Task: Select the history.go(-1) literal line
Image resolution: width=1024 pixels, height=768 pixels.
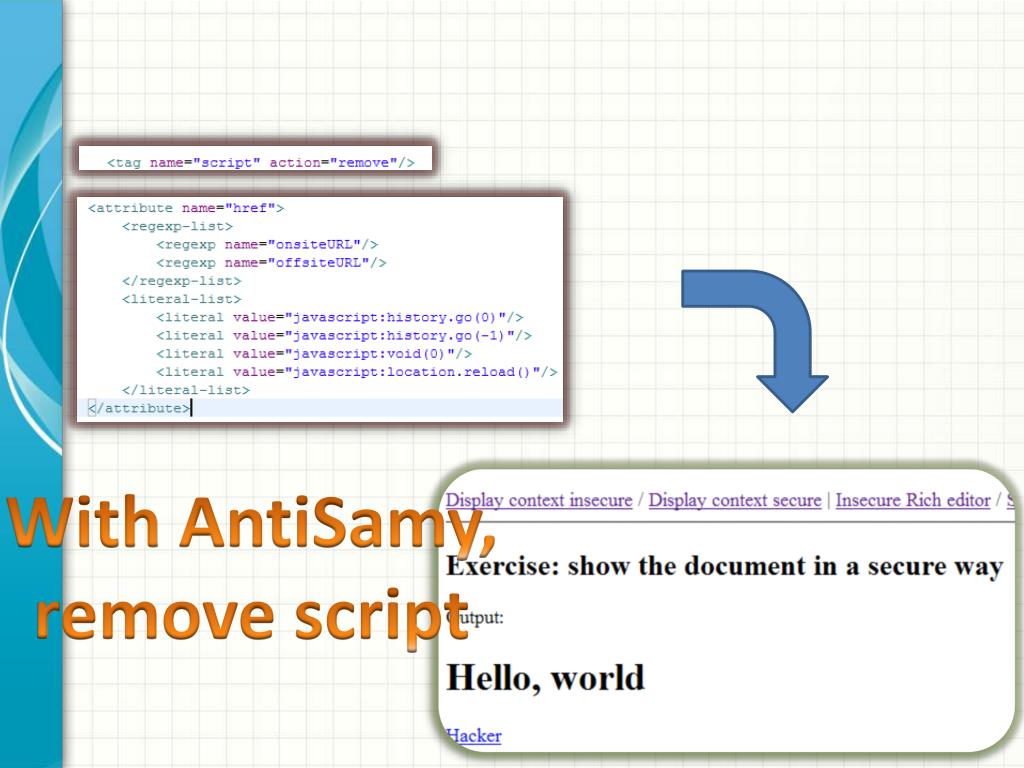Action: pyautogui.click(x=344, y=336)
